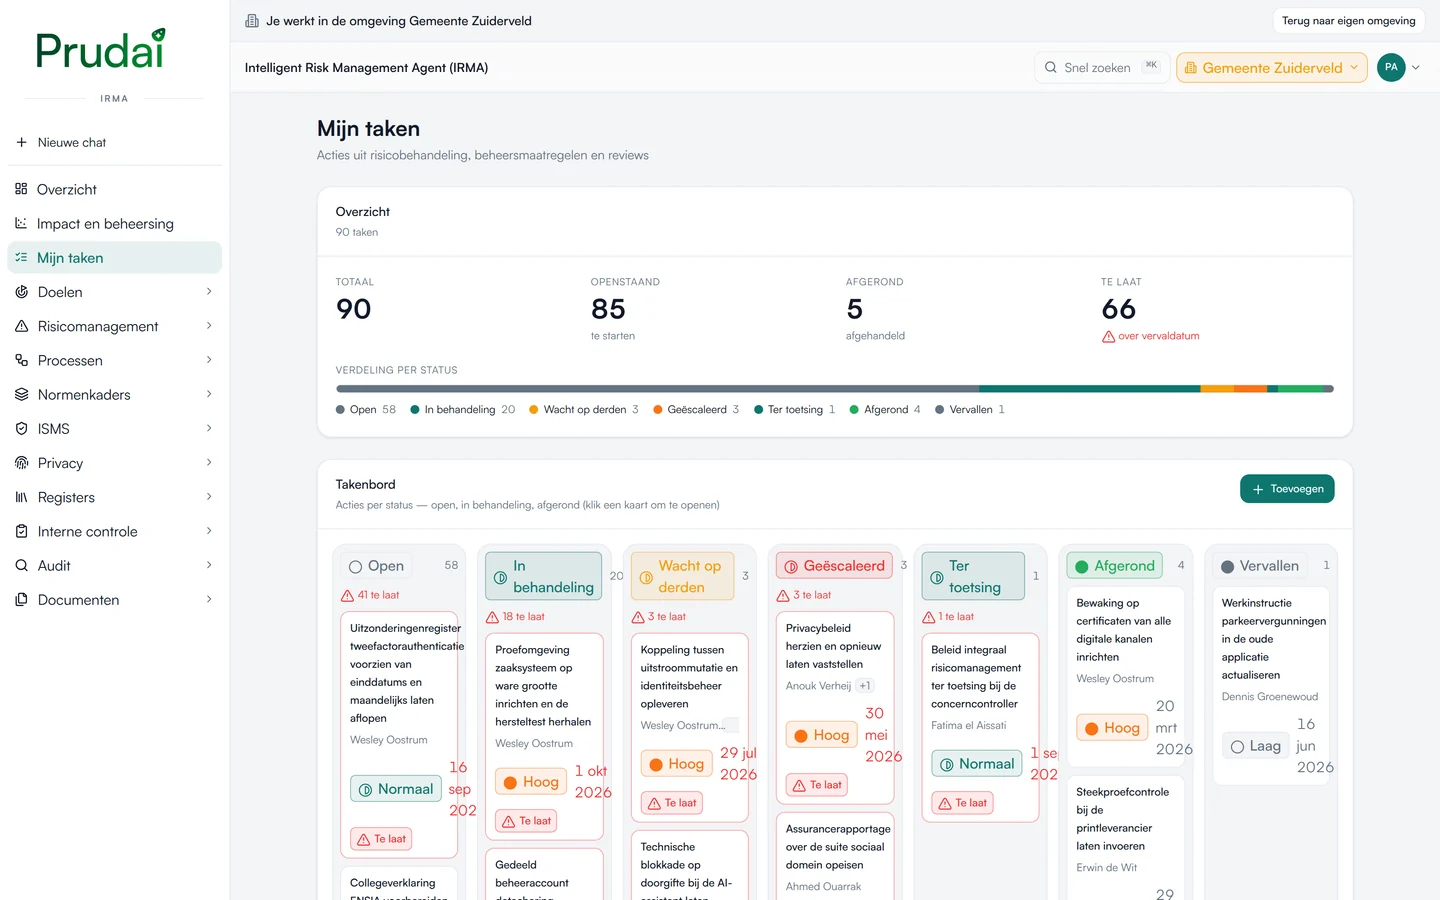Go to Interne controle section
This screenshot has height=900, width=1440.
[x=114, y=531]
